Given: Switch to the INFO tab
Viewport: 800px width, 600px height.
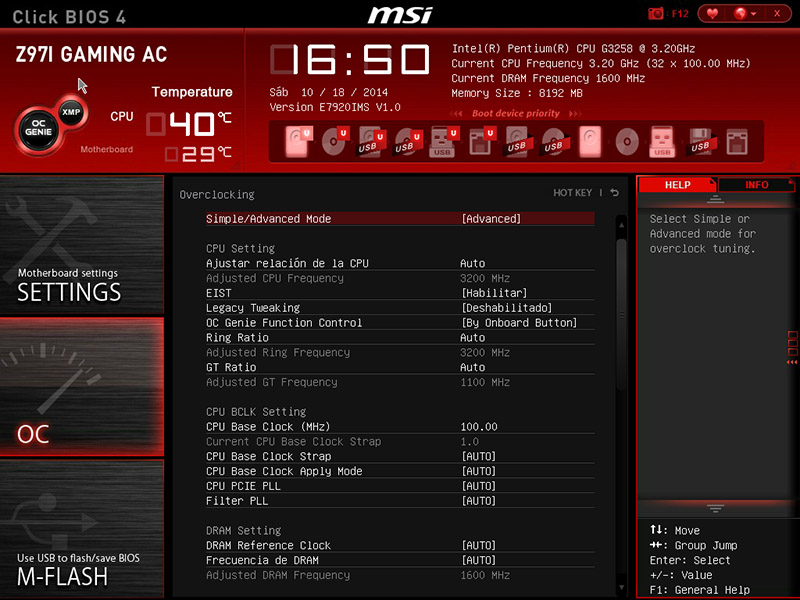Looking at the screenshot, I should (756, 185).
